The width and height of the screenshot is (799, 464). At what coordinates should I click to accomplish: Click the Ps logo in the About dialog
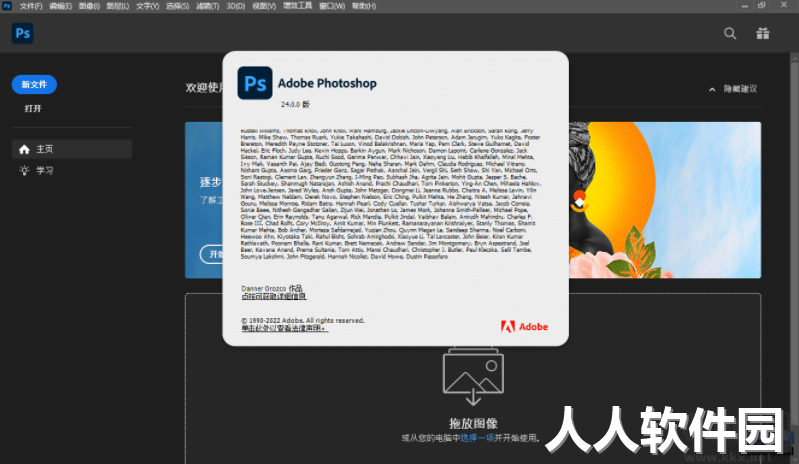click(255, 83)
